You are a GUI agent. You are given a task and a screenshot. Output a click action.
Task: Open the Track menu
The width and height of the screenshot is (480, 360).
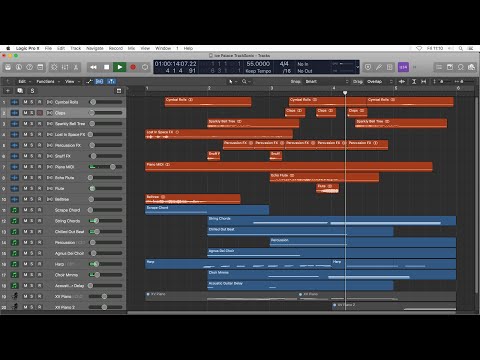(76, 48)
